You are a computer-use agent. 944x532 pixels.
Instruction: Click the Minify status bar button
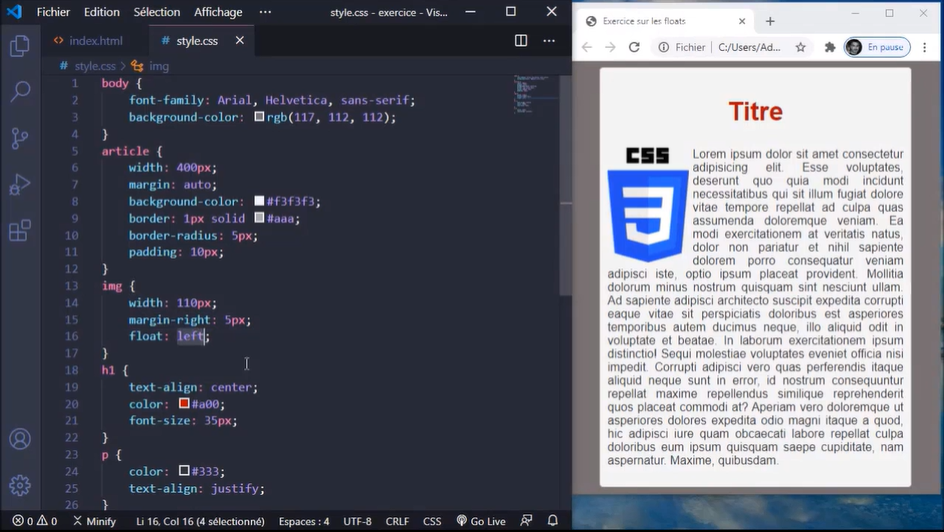click(x=95, y=521)
